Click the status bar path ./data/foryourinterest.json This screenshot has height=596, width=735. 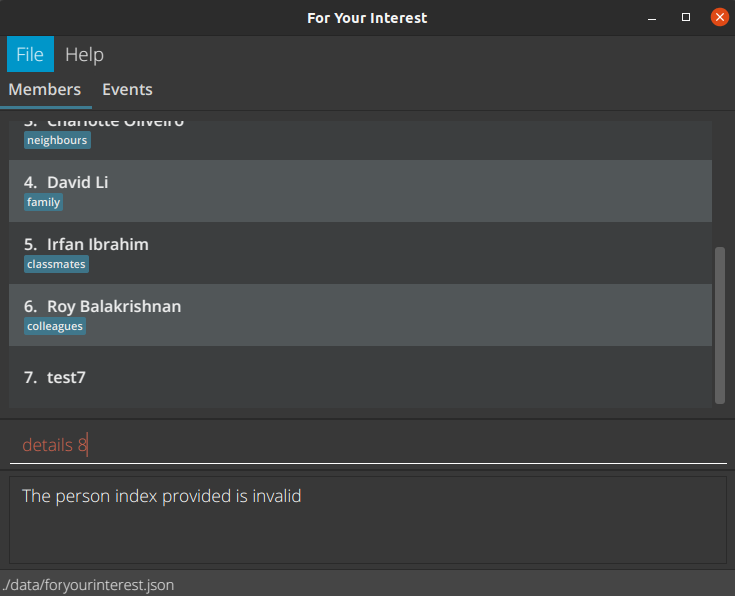pyautogui.click(x=88, y=585)
